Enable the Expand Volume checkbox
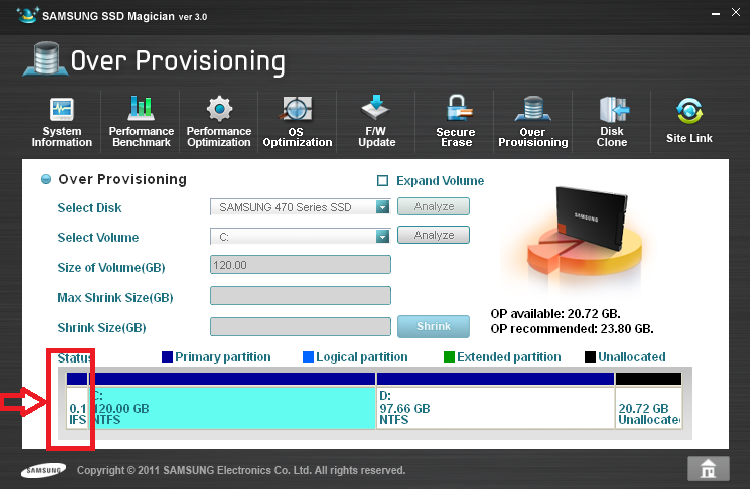 point(382,181)
